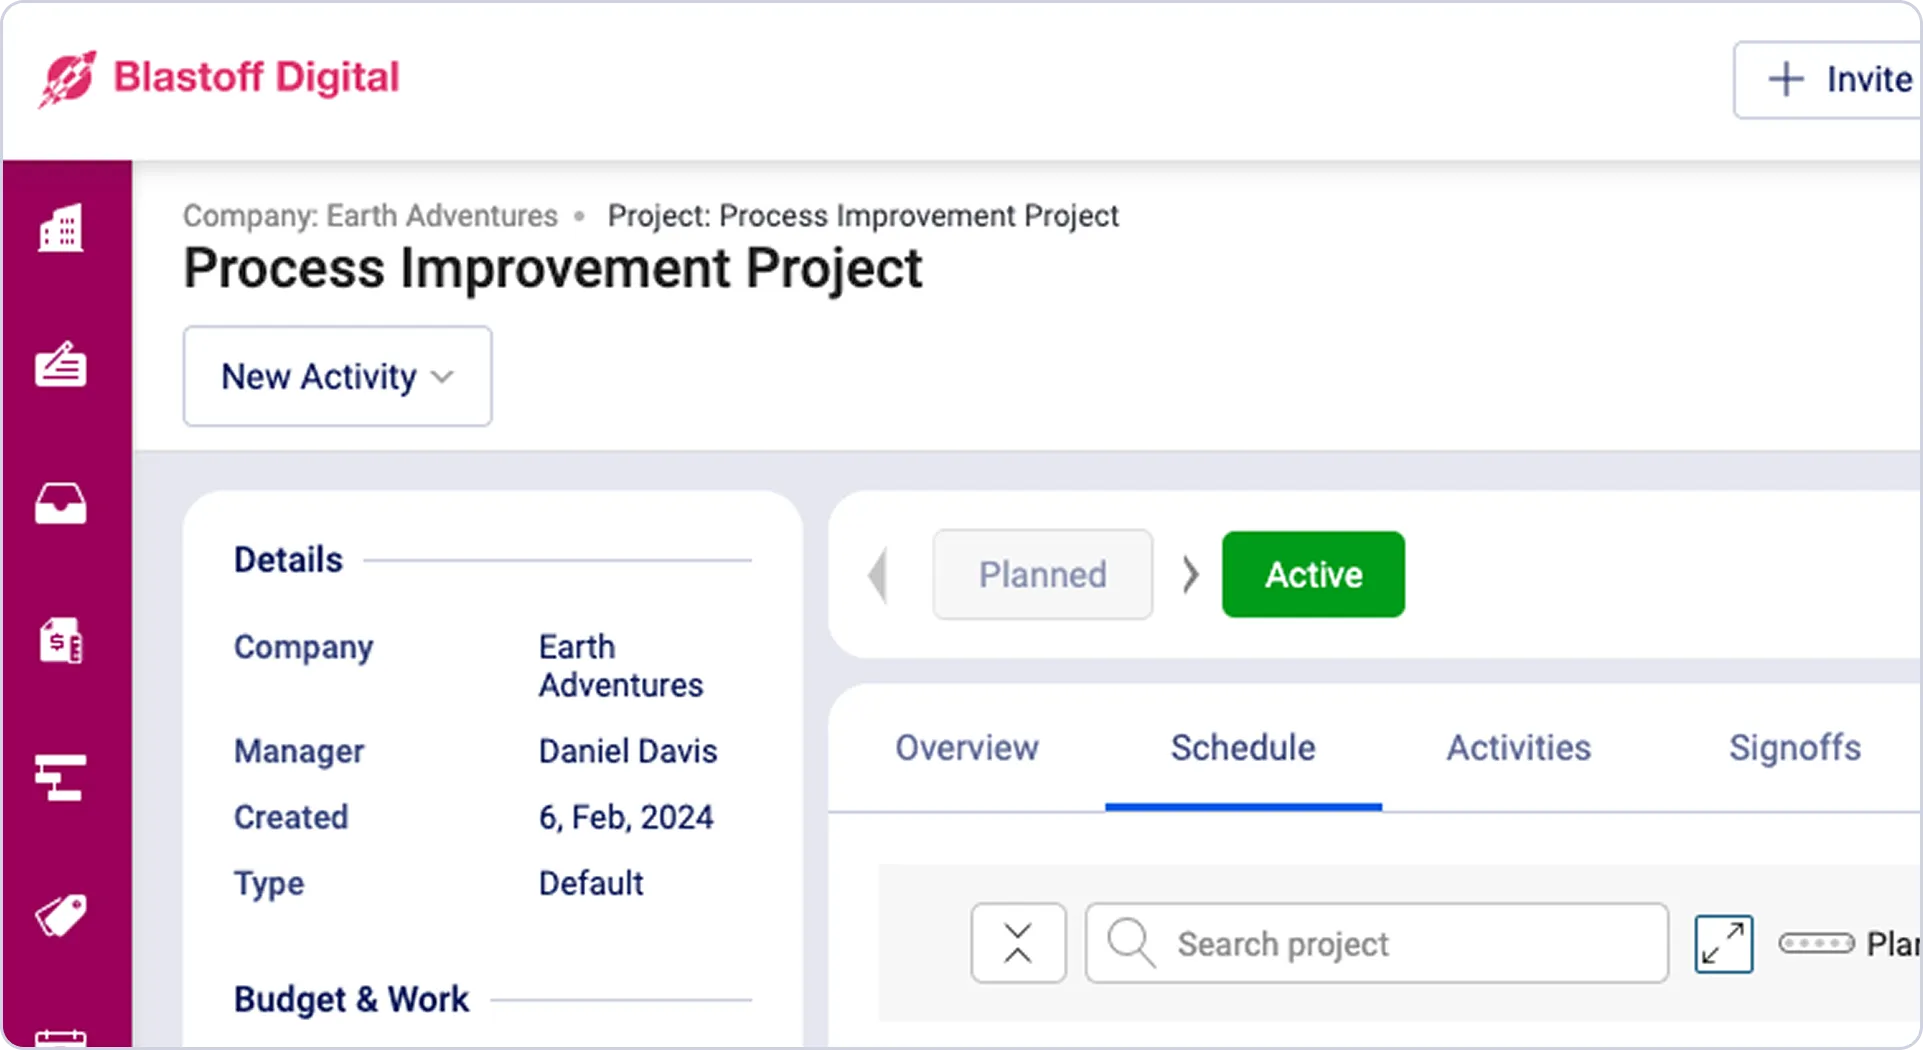Switch to the Activities tab
Screen dimensions: 1923x1050
pyautogui.click(x=1519, y=748)
